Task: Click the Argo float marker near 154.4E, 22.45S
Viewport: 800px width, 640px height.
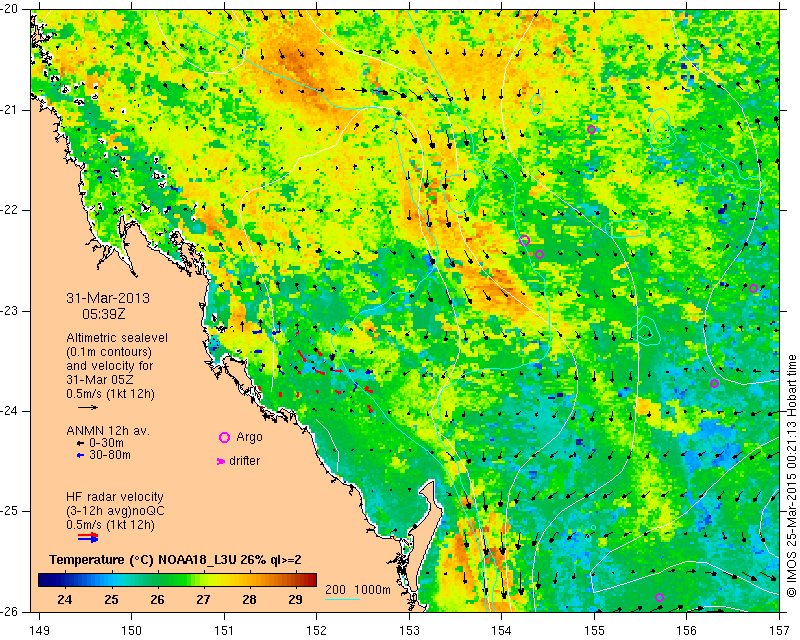Action: [539, 254]
